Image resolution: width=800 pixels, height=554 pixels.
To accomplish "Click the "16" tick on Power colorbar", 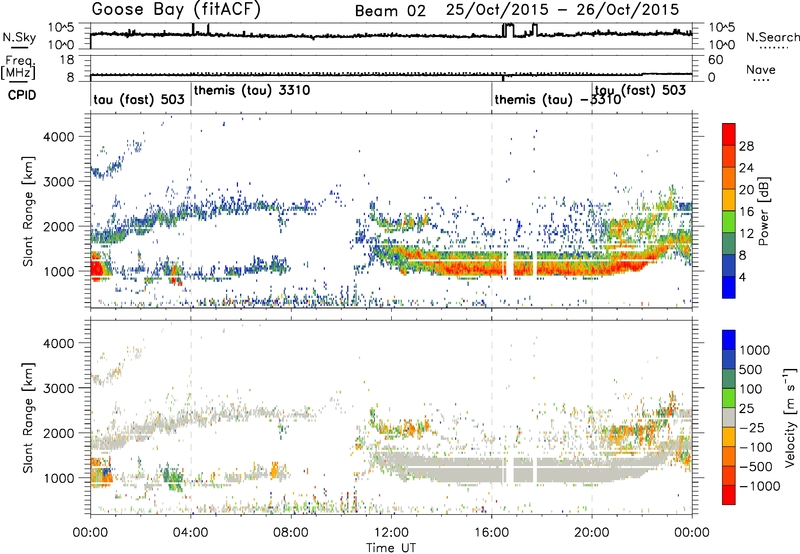I will (746, 212).
